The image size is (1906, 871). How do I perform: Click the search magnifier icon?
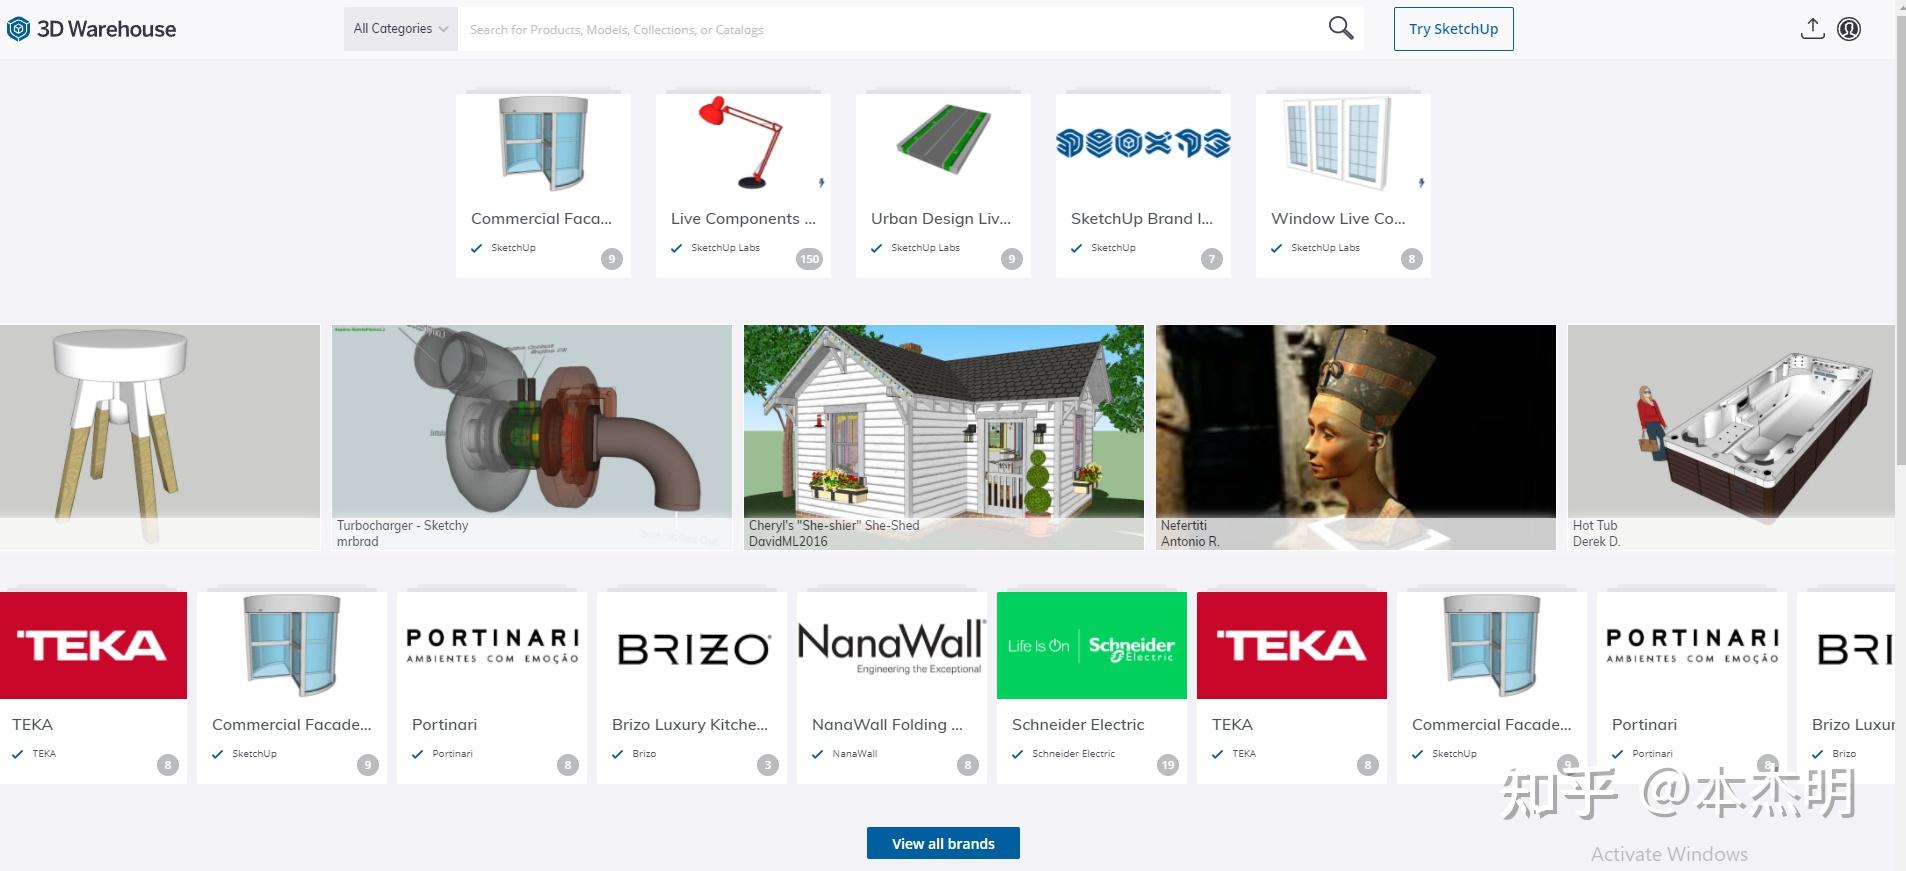1340,28
